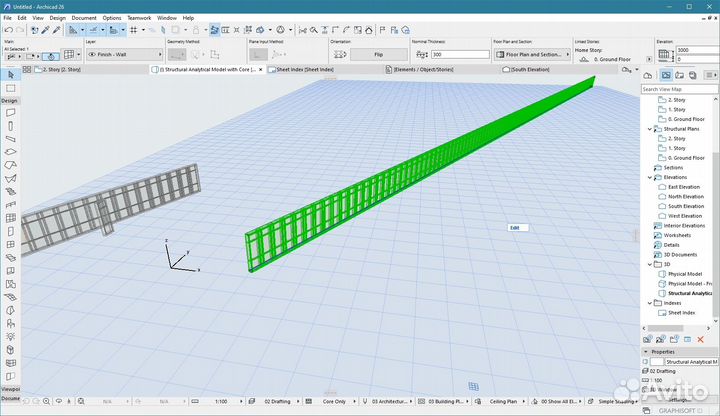The image size is (720, 416).
Task: Open the Ceiling Plan dropdown
Action: tap(503, 401)
